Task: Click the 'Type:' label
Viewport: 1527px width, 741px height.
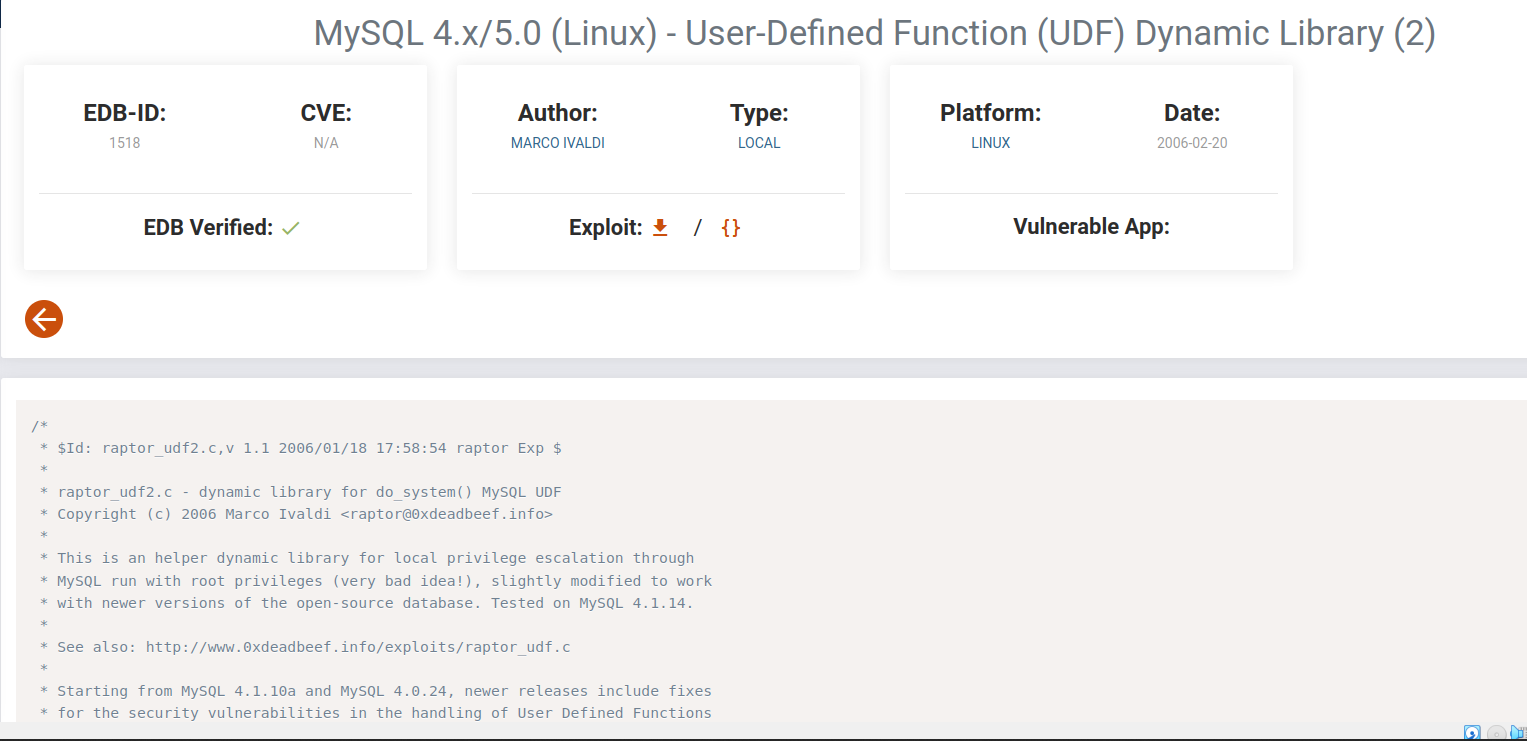Action: (759, 113)
